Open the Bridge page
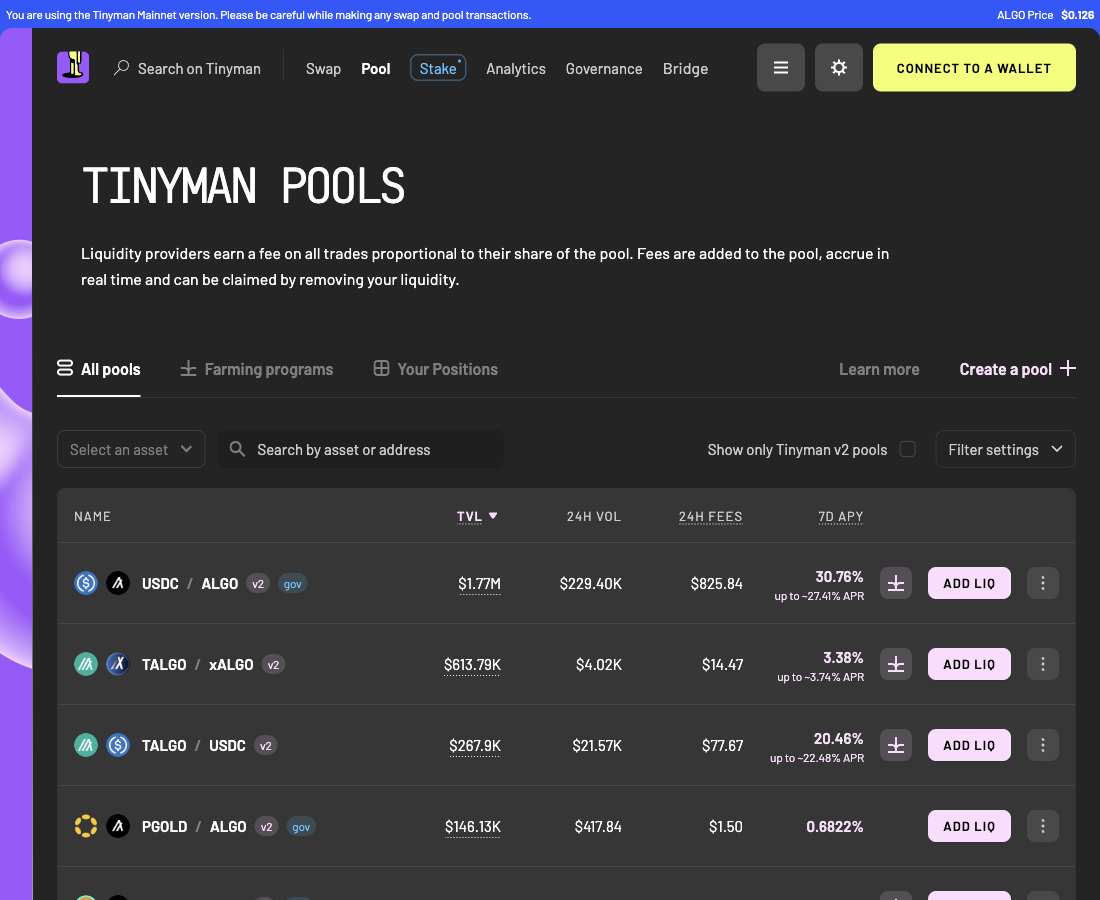 [685, 69]
